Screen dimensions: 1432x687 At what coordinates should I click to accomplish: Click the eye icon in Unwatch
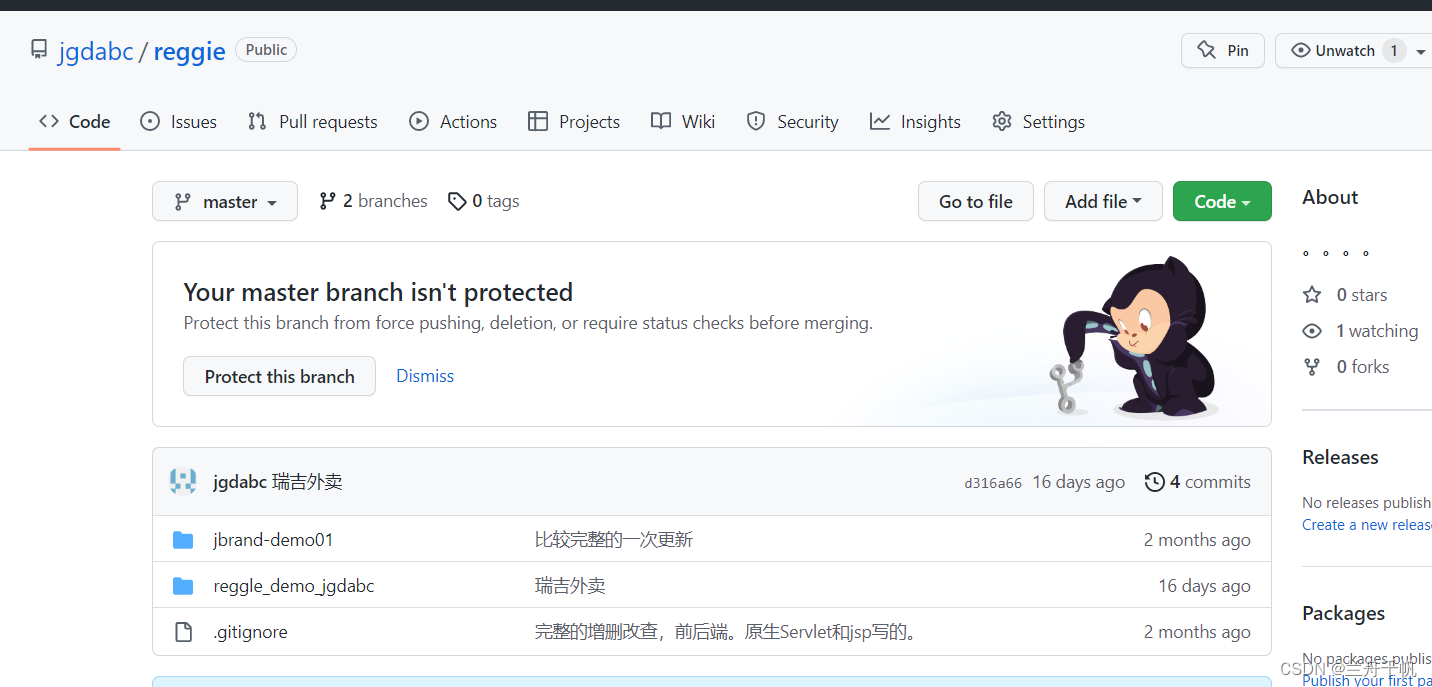click(1301, 51)
